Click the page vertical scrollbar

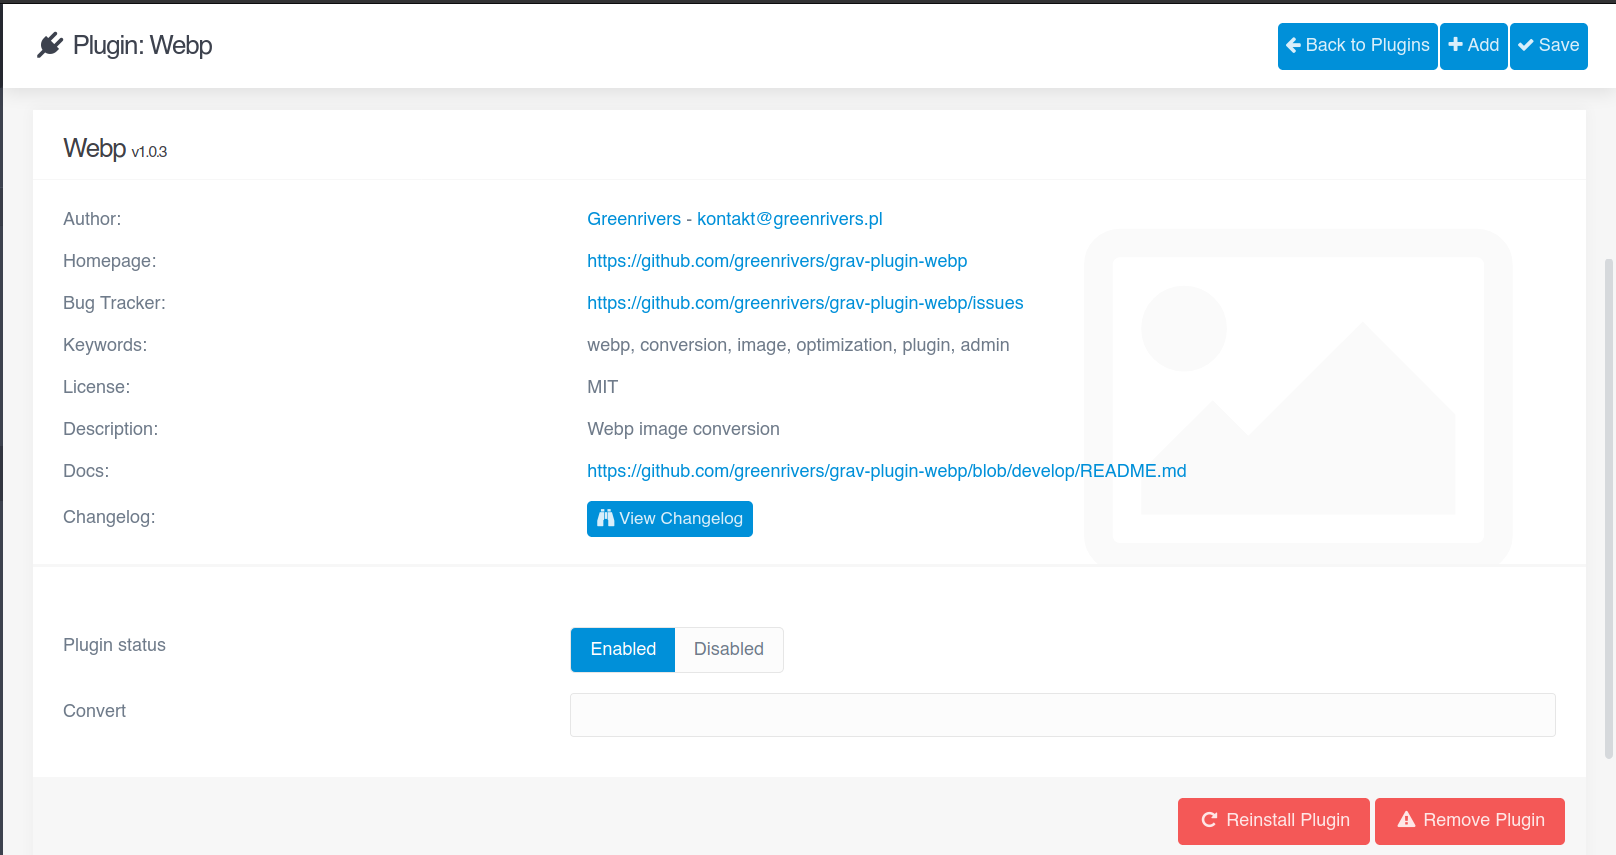pos(1609,508)
